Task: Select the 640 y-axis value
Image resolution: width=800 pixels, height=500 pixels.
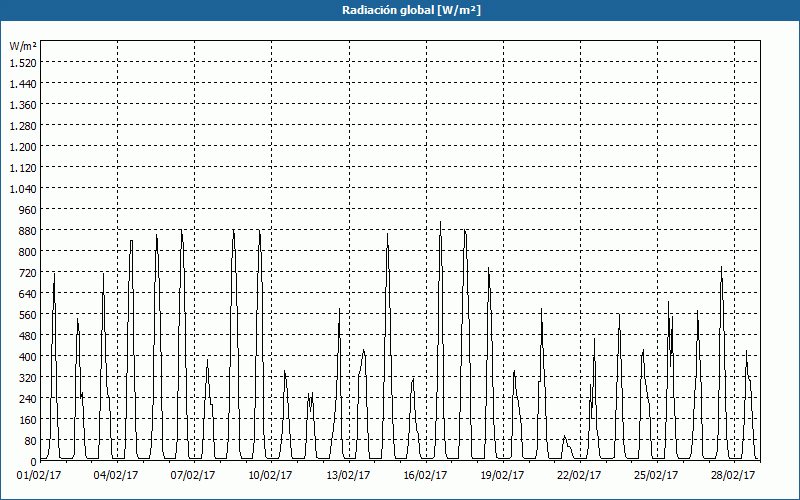Action: [x=28, y=294]
